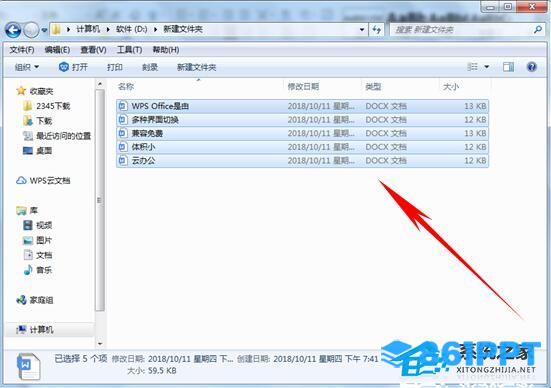
Task: Click the Back navigation arrow button
Action: click(13, 30)
